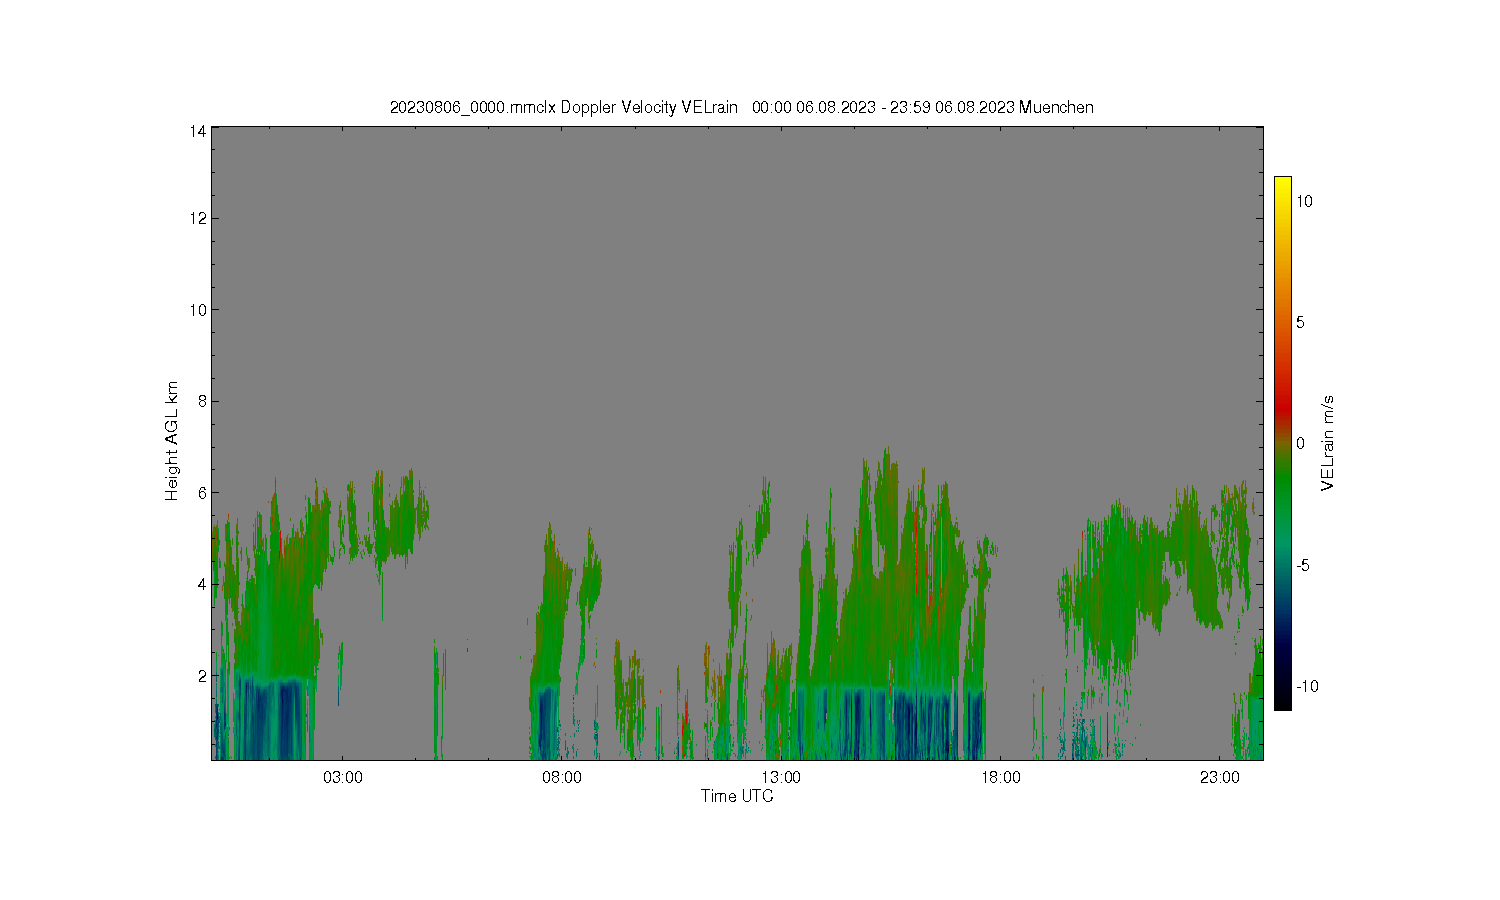1500x900 pixels.
Task: Select the 'Time UTC' x-axis label
Action: click(x=737, y=796)
